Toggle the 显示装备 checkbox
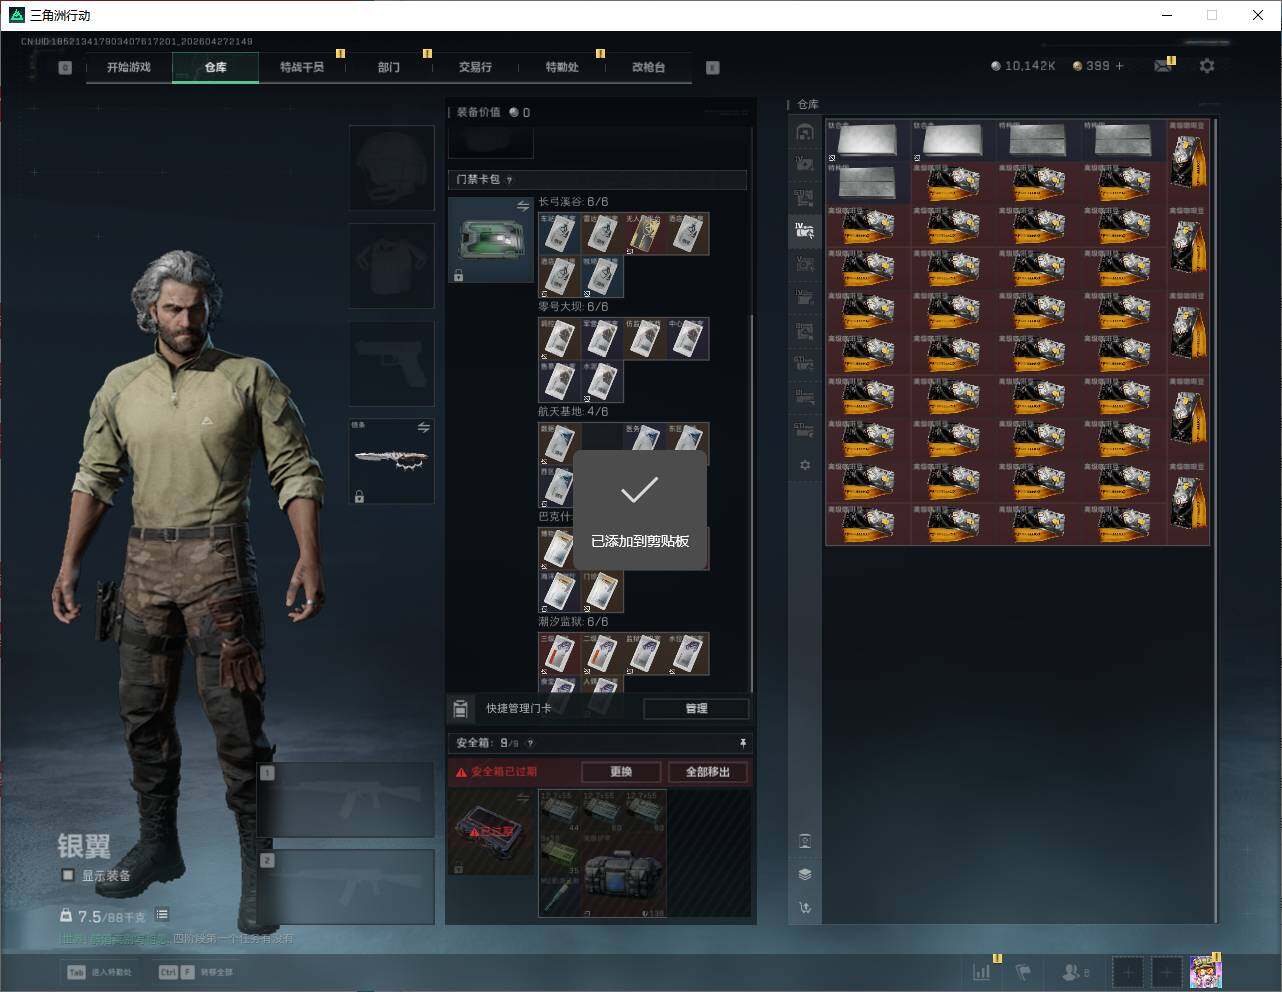The image size is (1282, 992). point(68,875)
